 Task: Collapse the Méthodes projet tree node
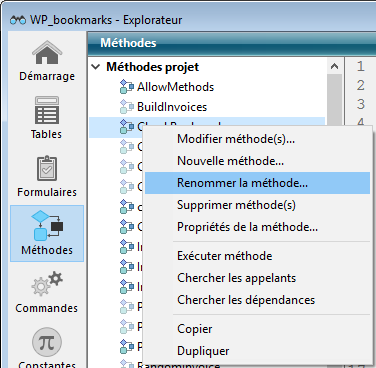pos(96,67)
